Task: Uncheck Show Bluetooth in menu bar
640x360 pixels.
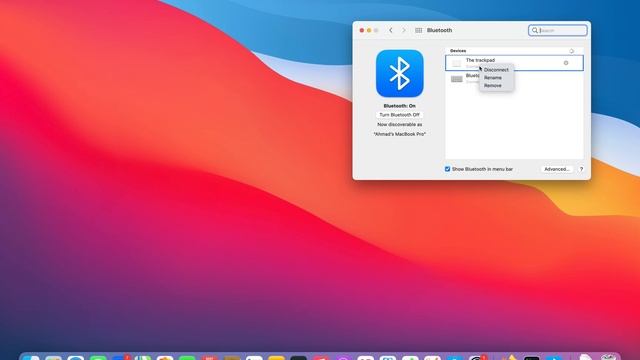Action: (x=447, y=169)
